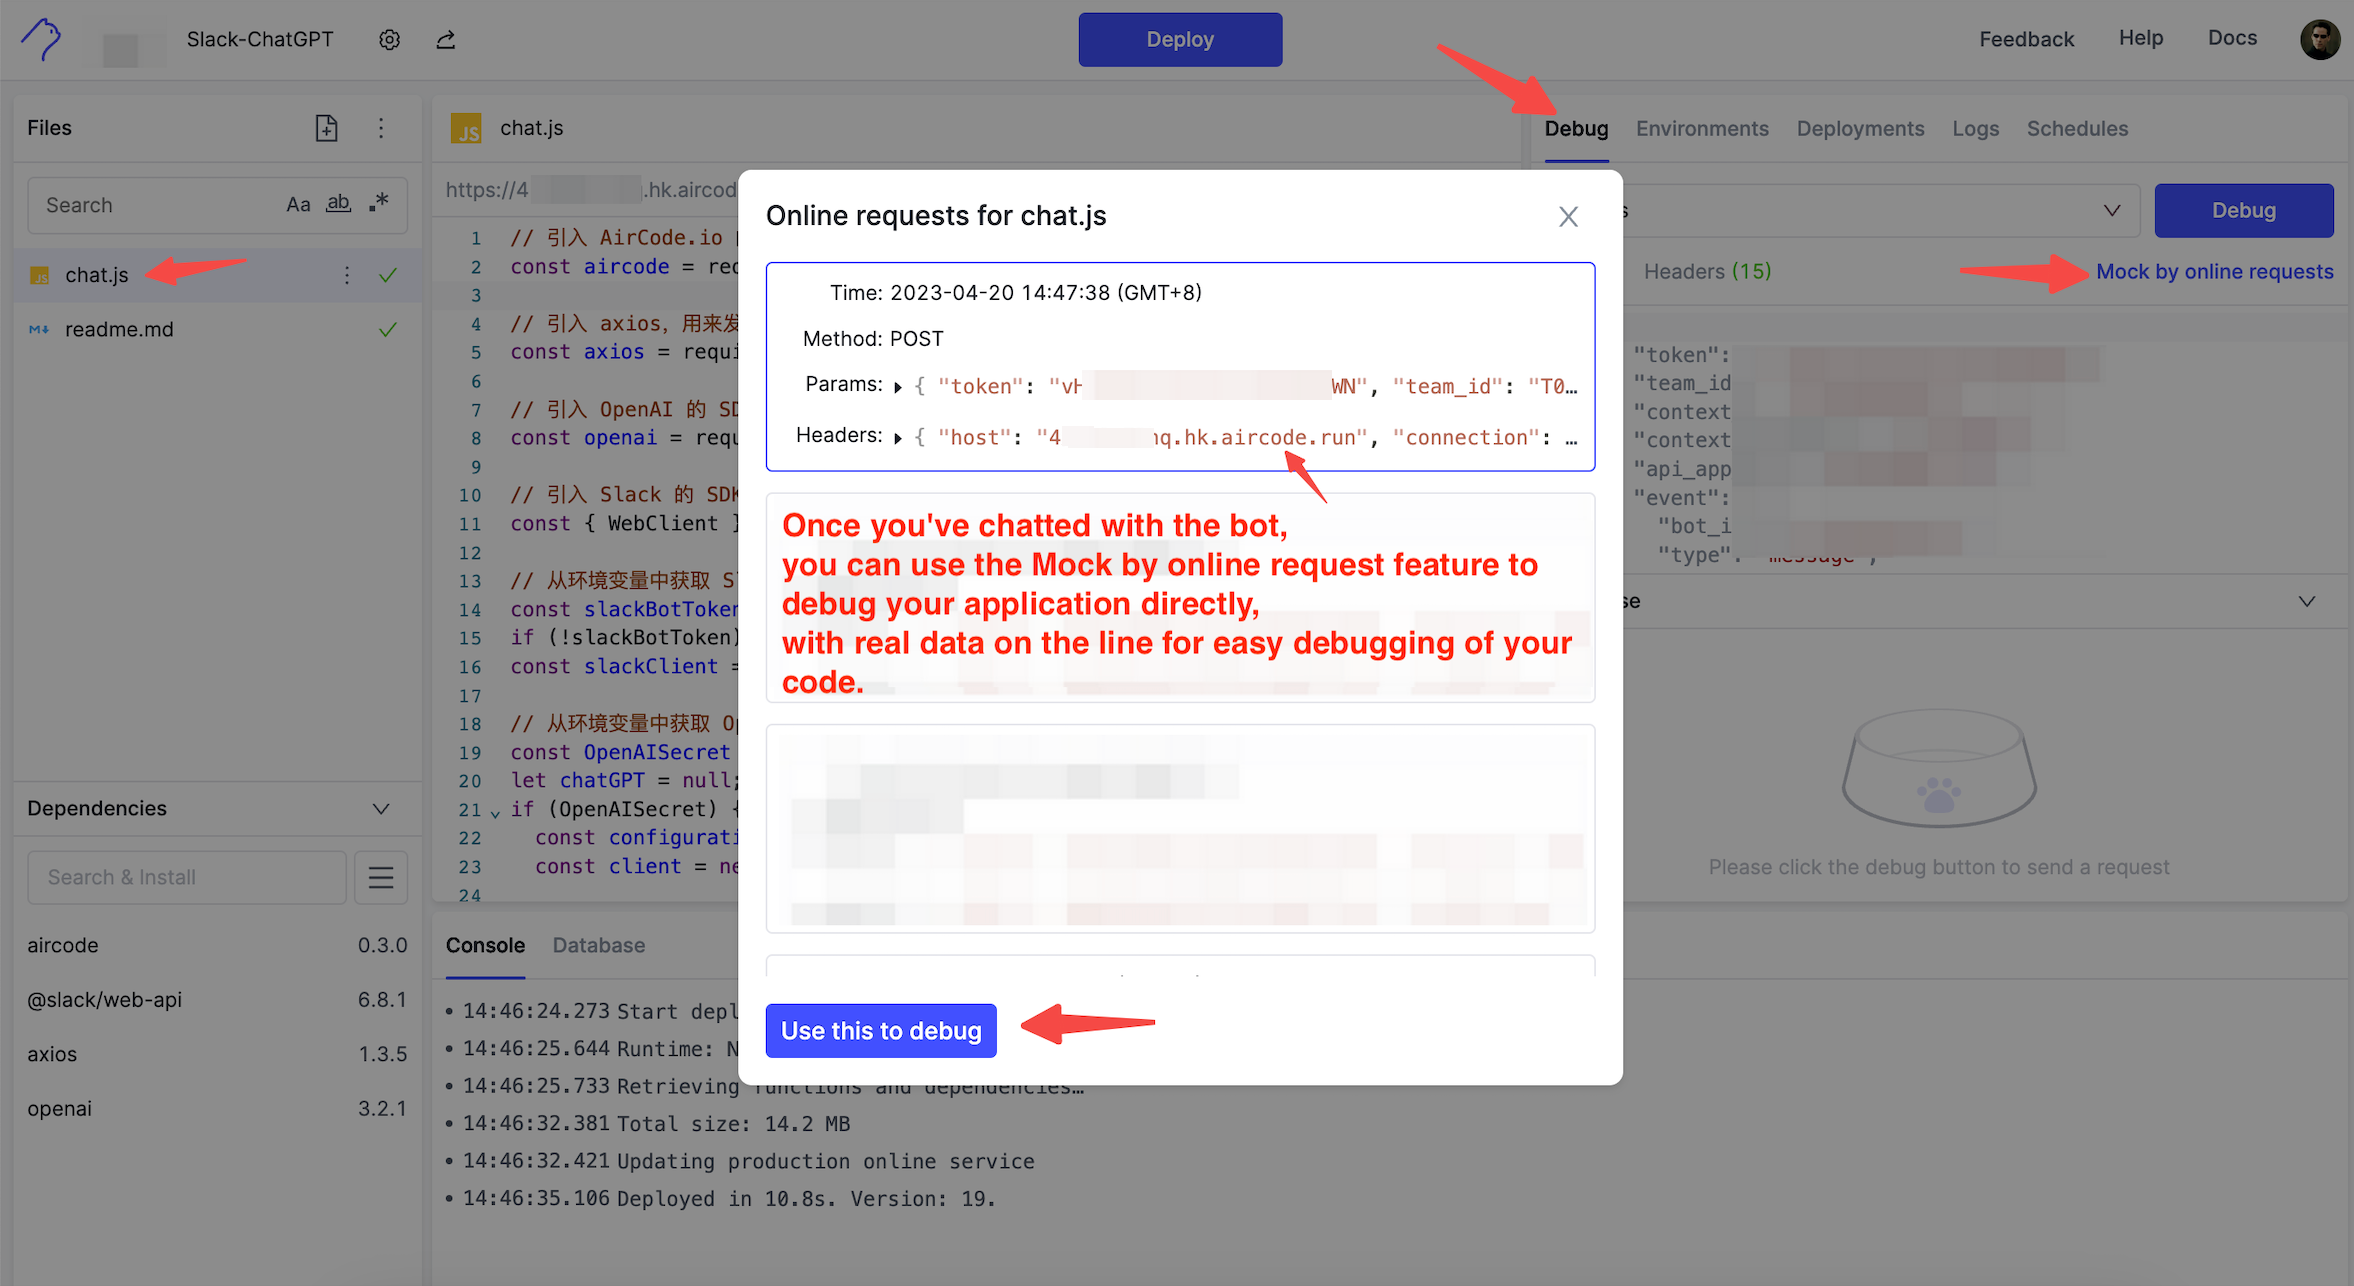This screenshot has width=2354, height=1286.
Task: Click Use this to debug button
Action: click(x=881, y=1031)
